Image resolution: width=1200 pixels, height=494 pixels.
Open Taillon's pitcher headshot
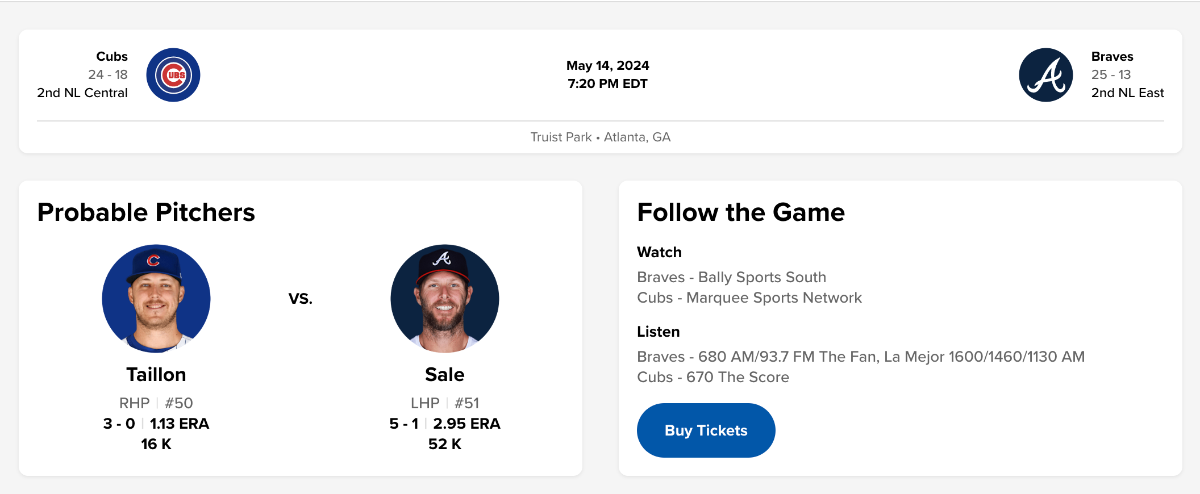click(x=156, y=298)
